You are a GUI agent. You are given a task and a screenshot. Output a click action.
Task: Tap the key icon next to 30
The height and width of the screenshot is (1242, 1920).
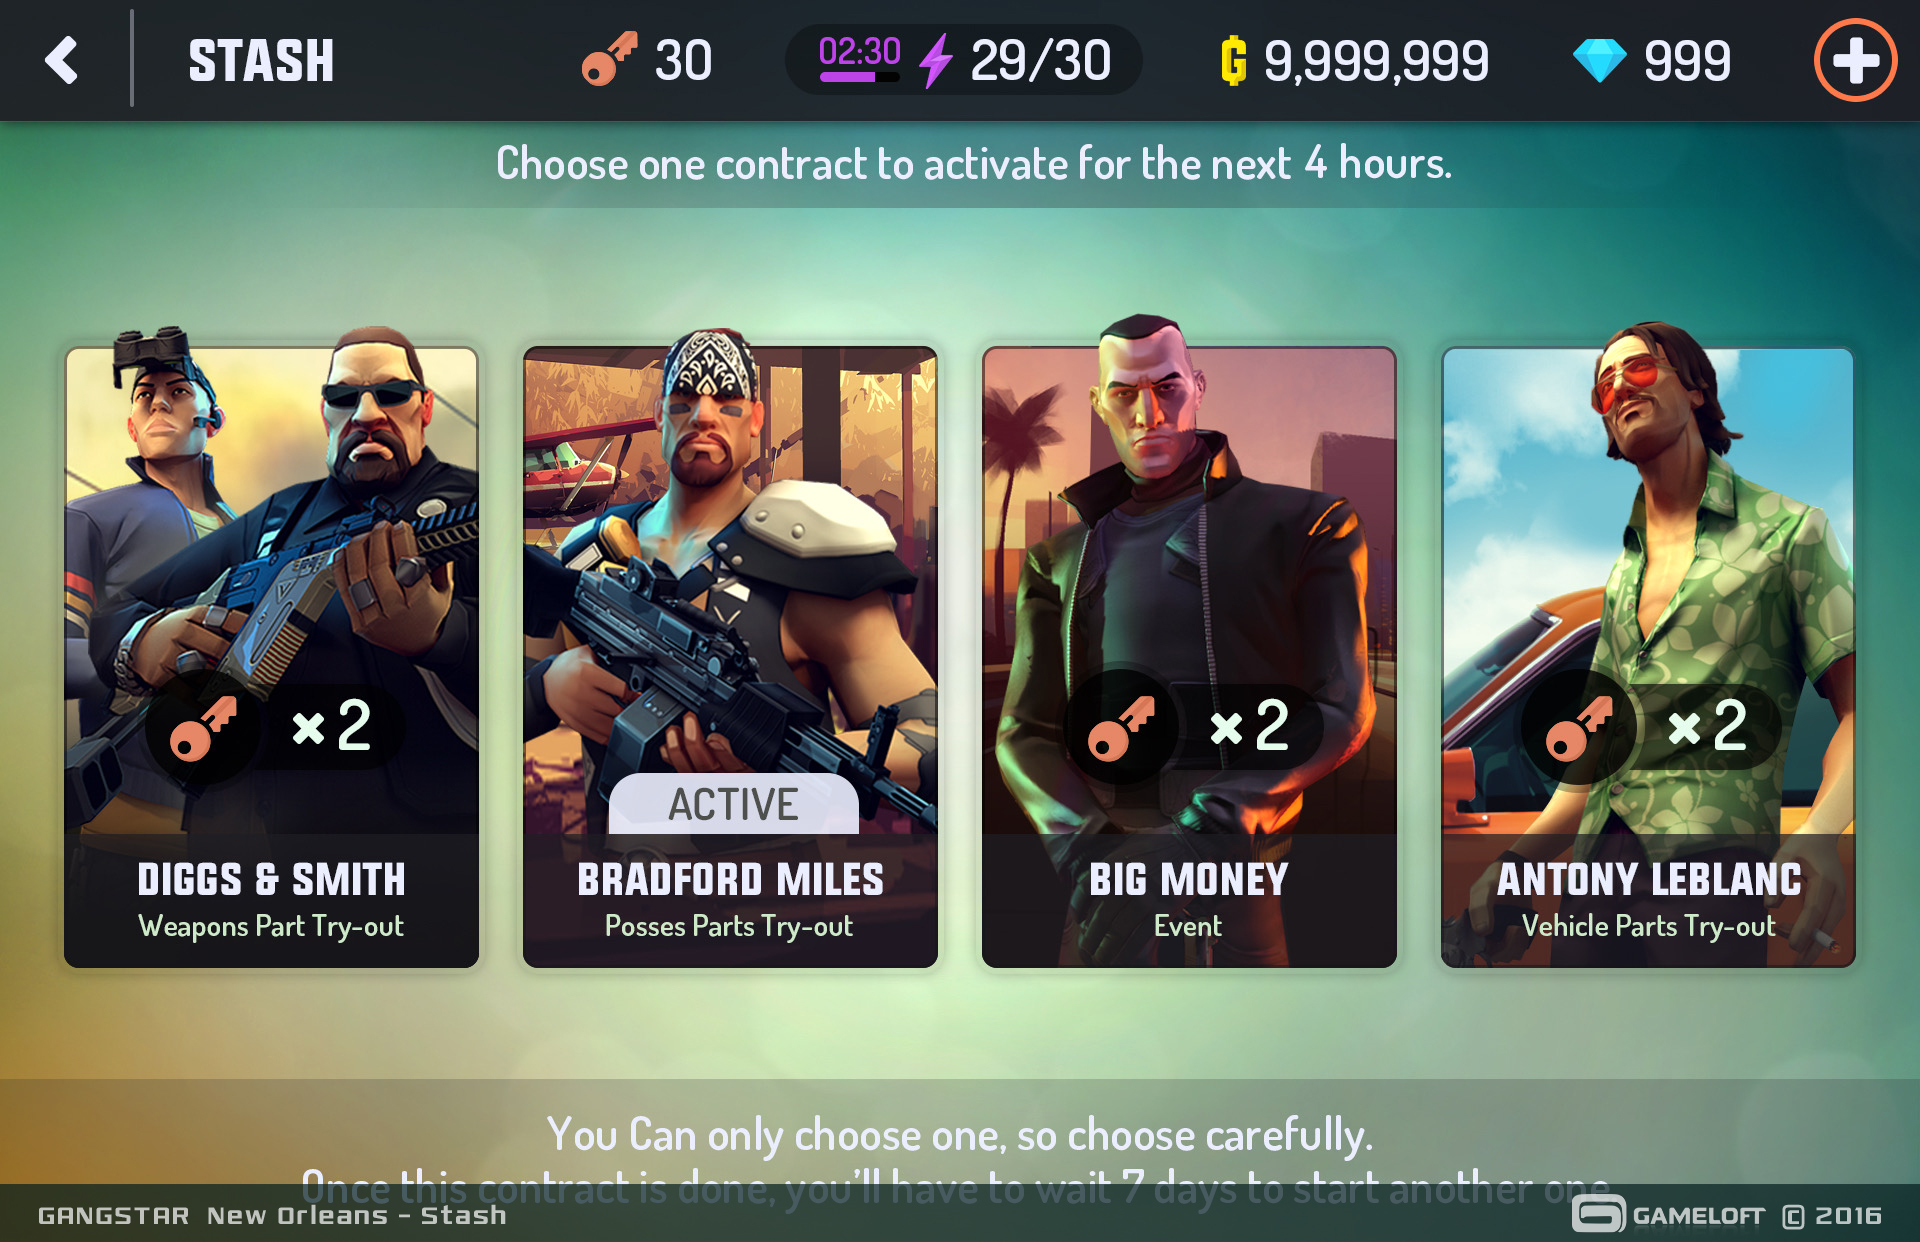pyautogui.click(x=609, y=59)
